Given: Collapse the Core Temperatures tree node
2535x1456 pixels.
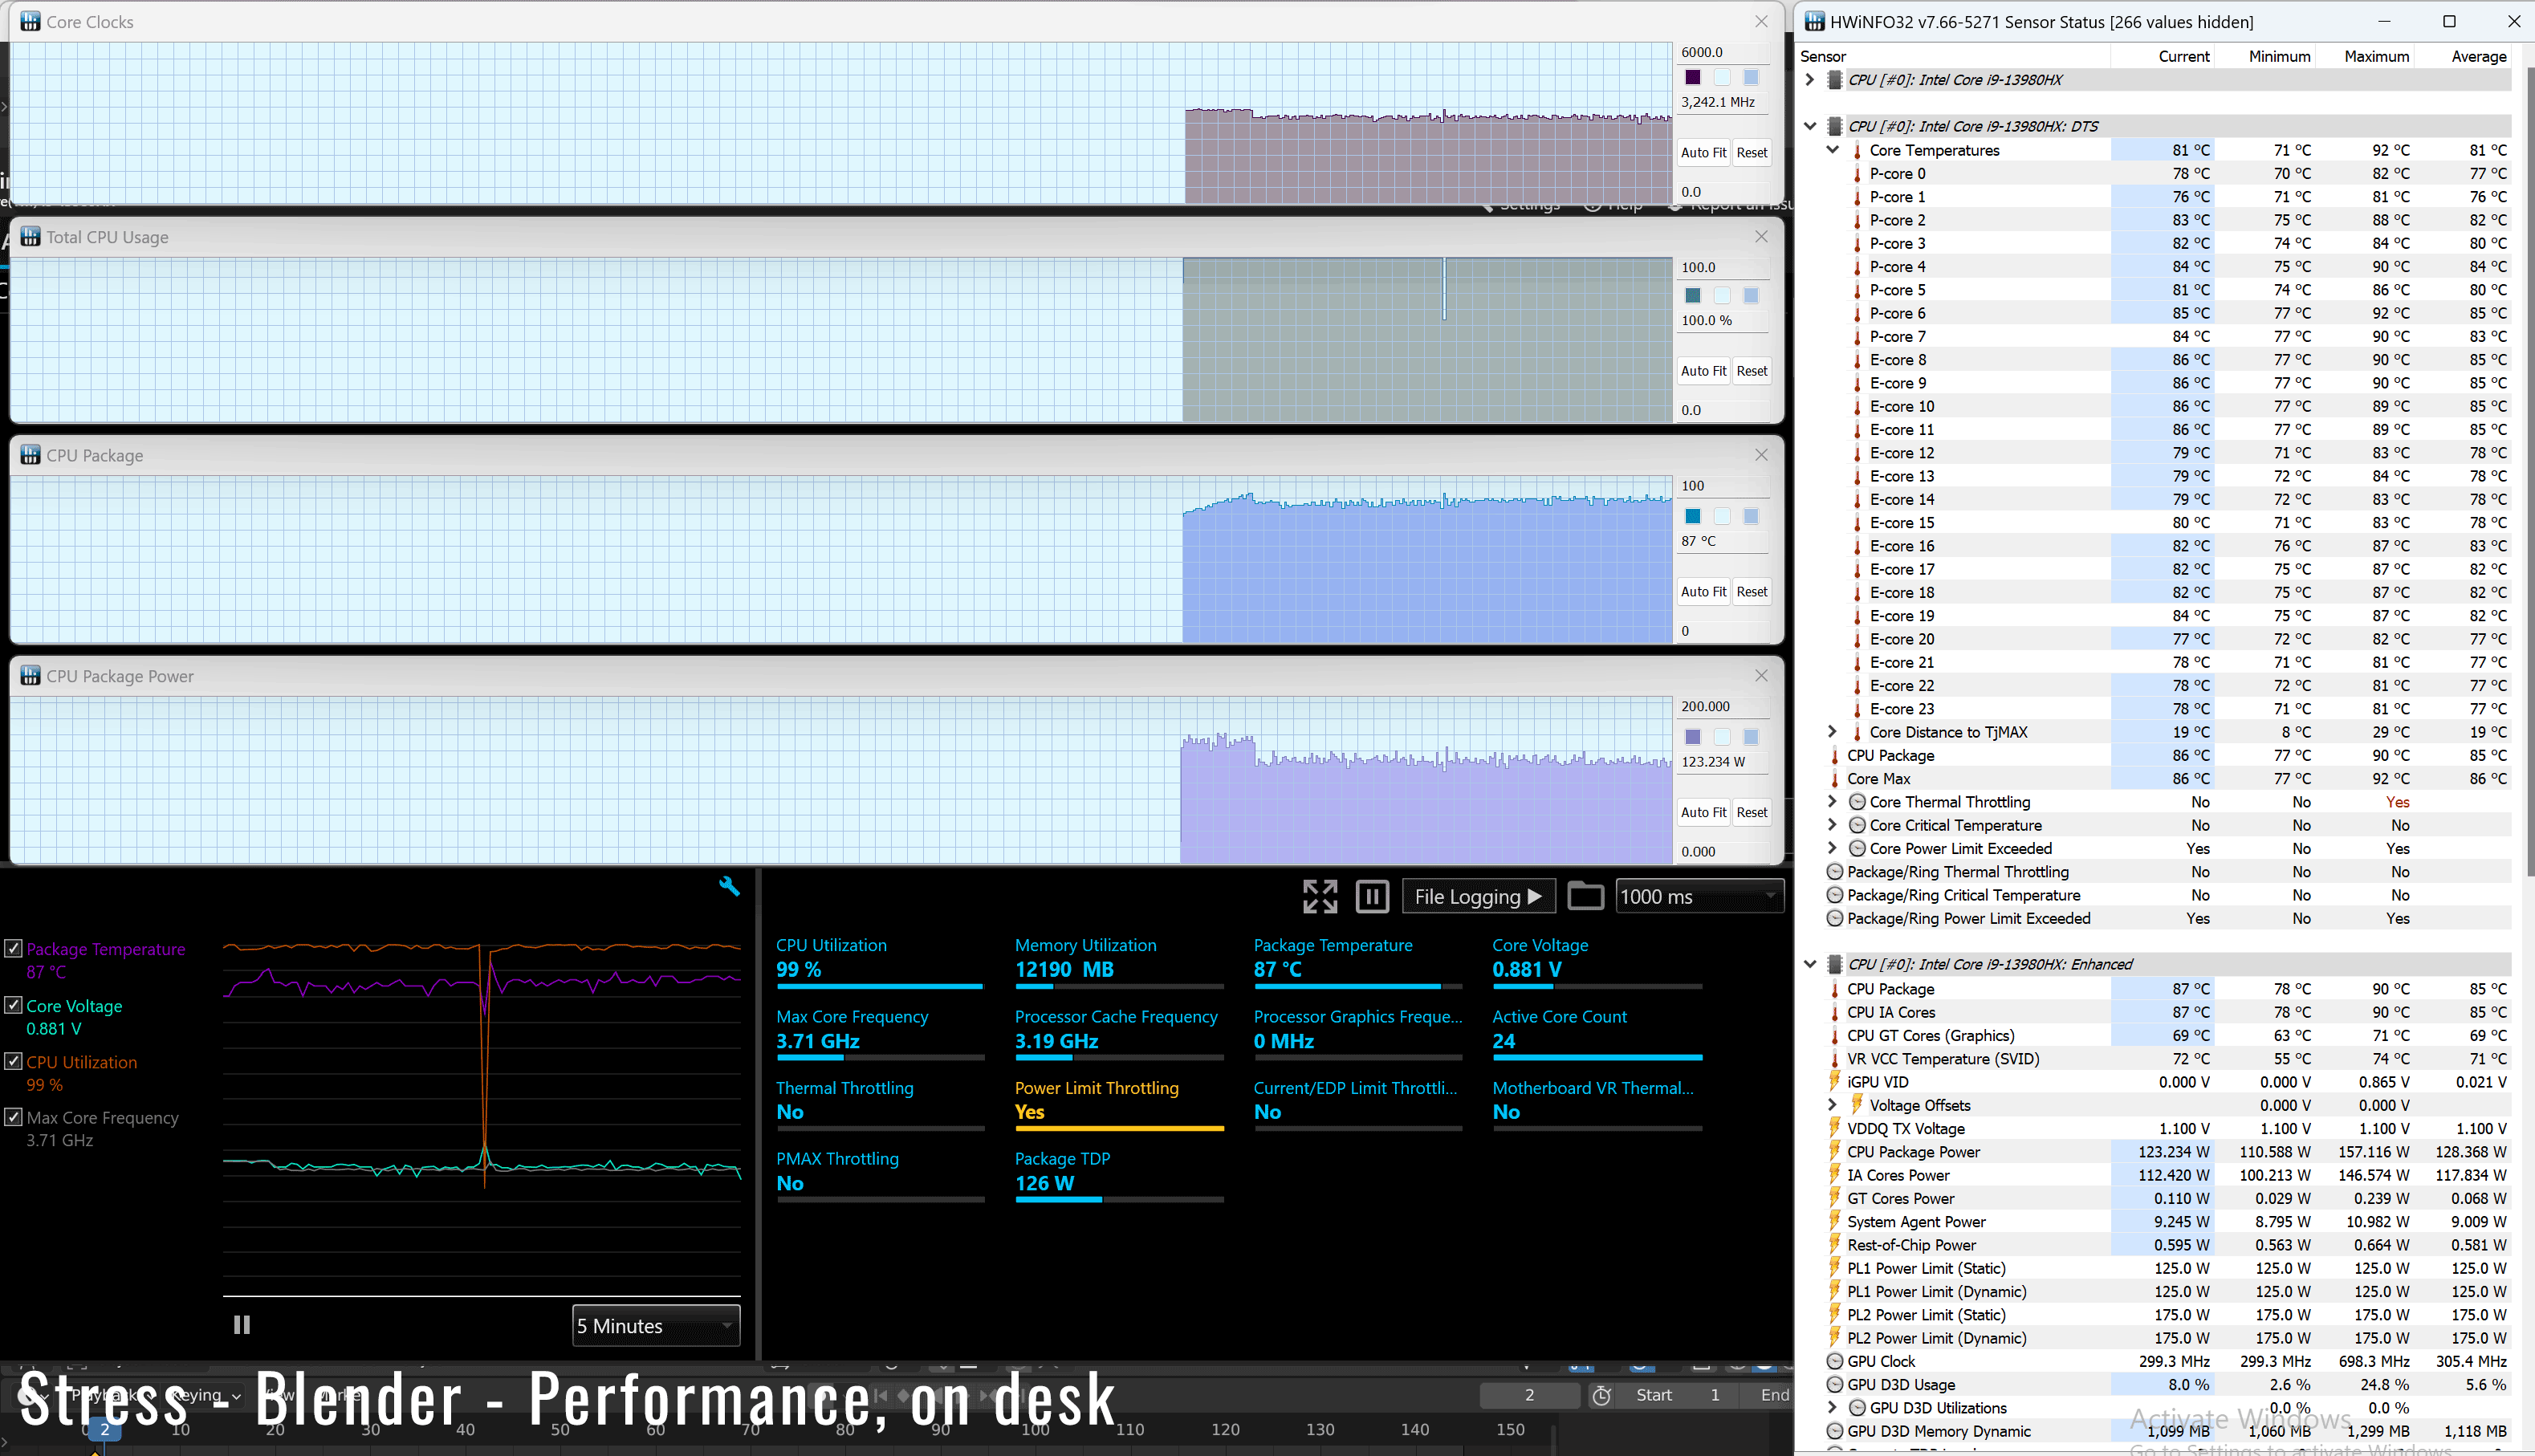Looking at the screenshot, I should pos(1832,150).
